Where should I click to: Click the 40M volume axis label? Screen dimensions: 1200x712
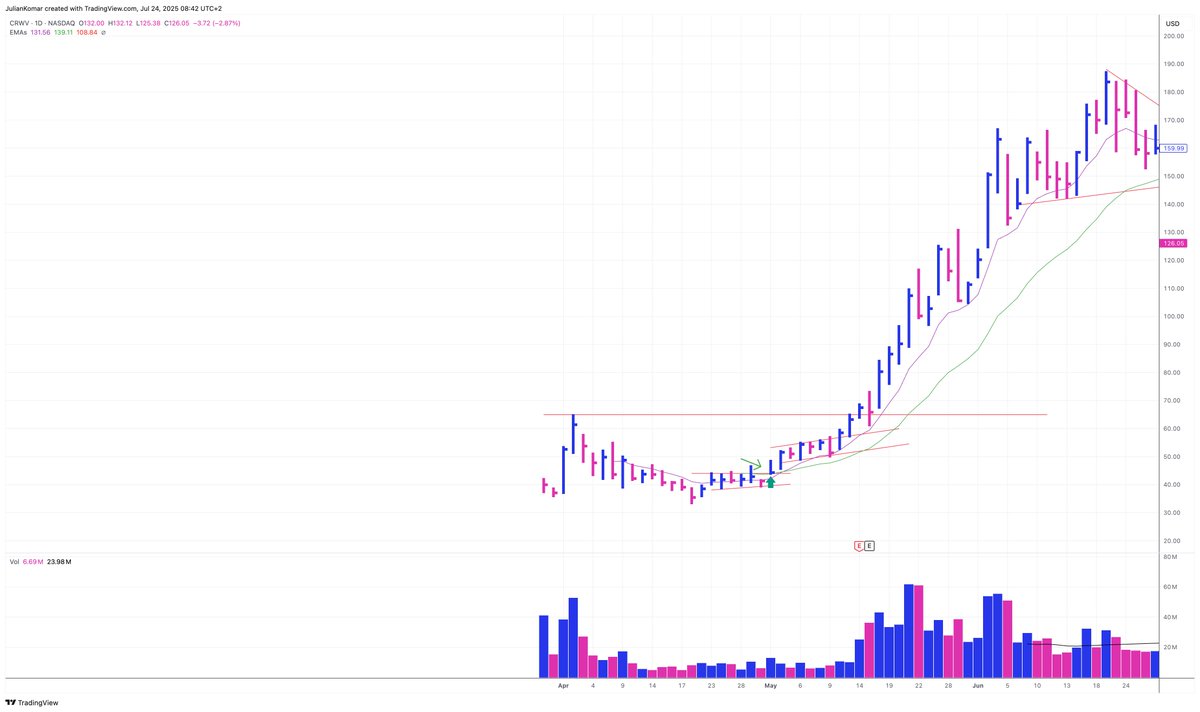[1170, 617]
